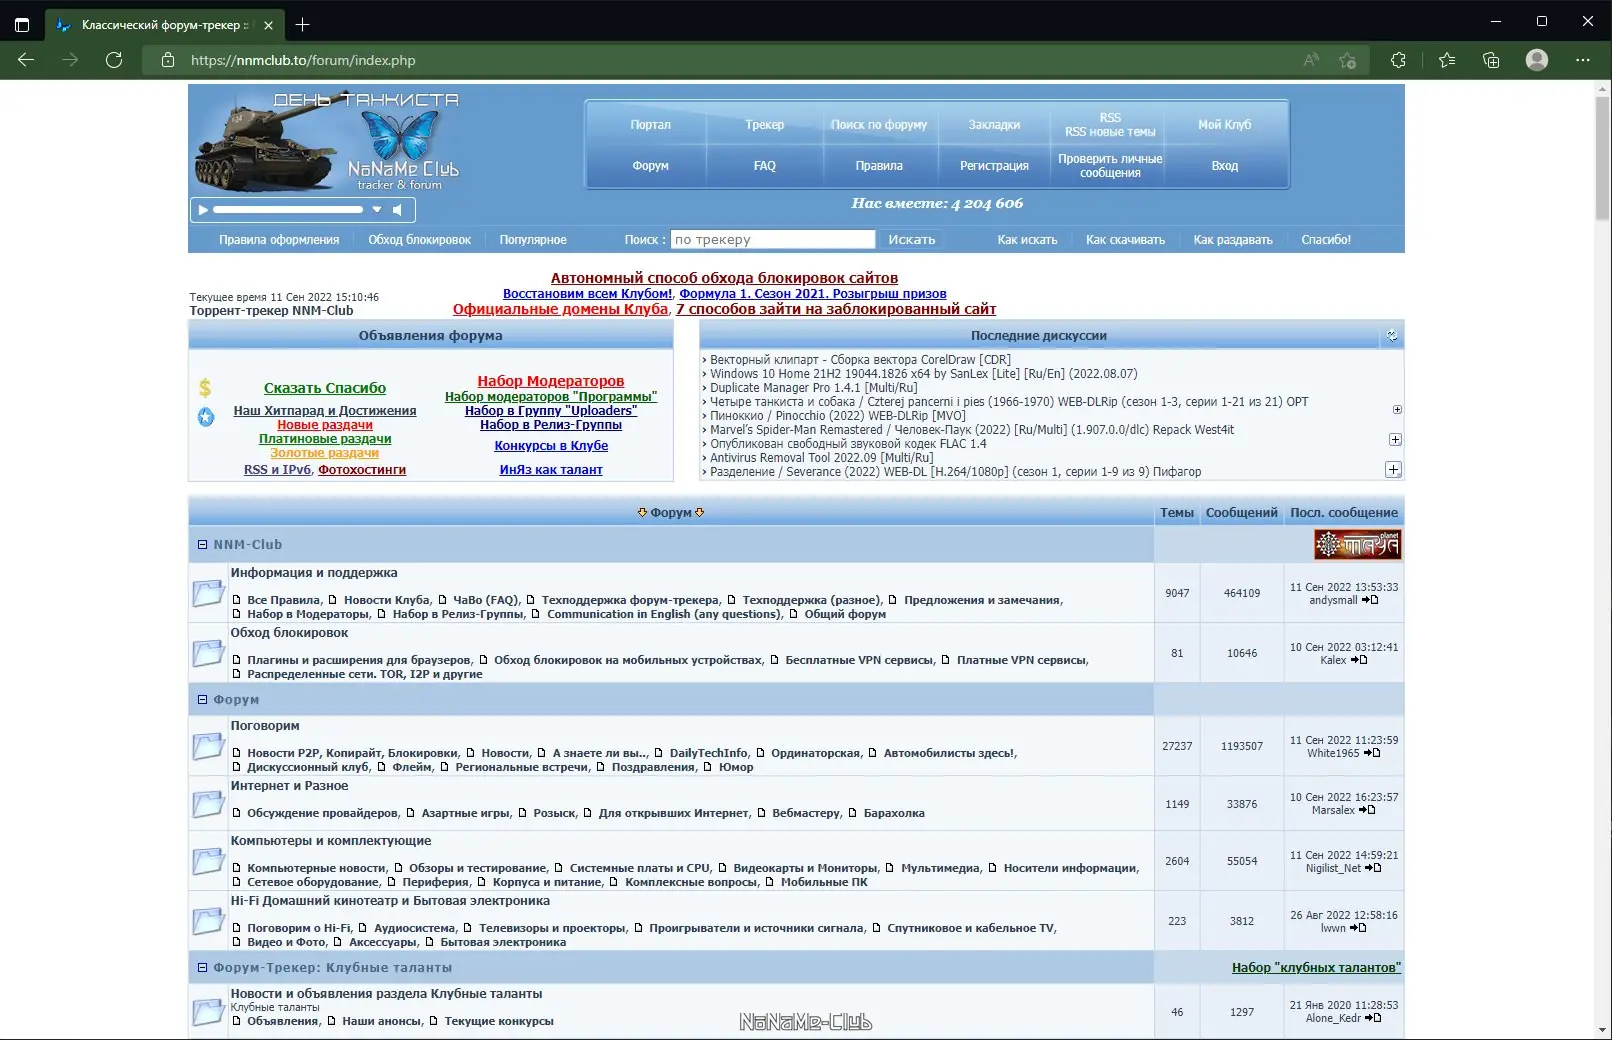1612x1040 pixels.
Task: Open Поиск по форуму menu item
Action: click(x=879, y=125)
